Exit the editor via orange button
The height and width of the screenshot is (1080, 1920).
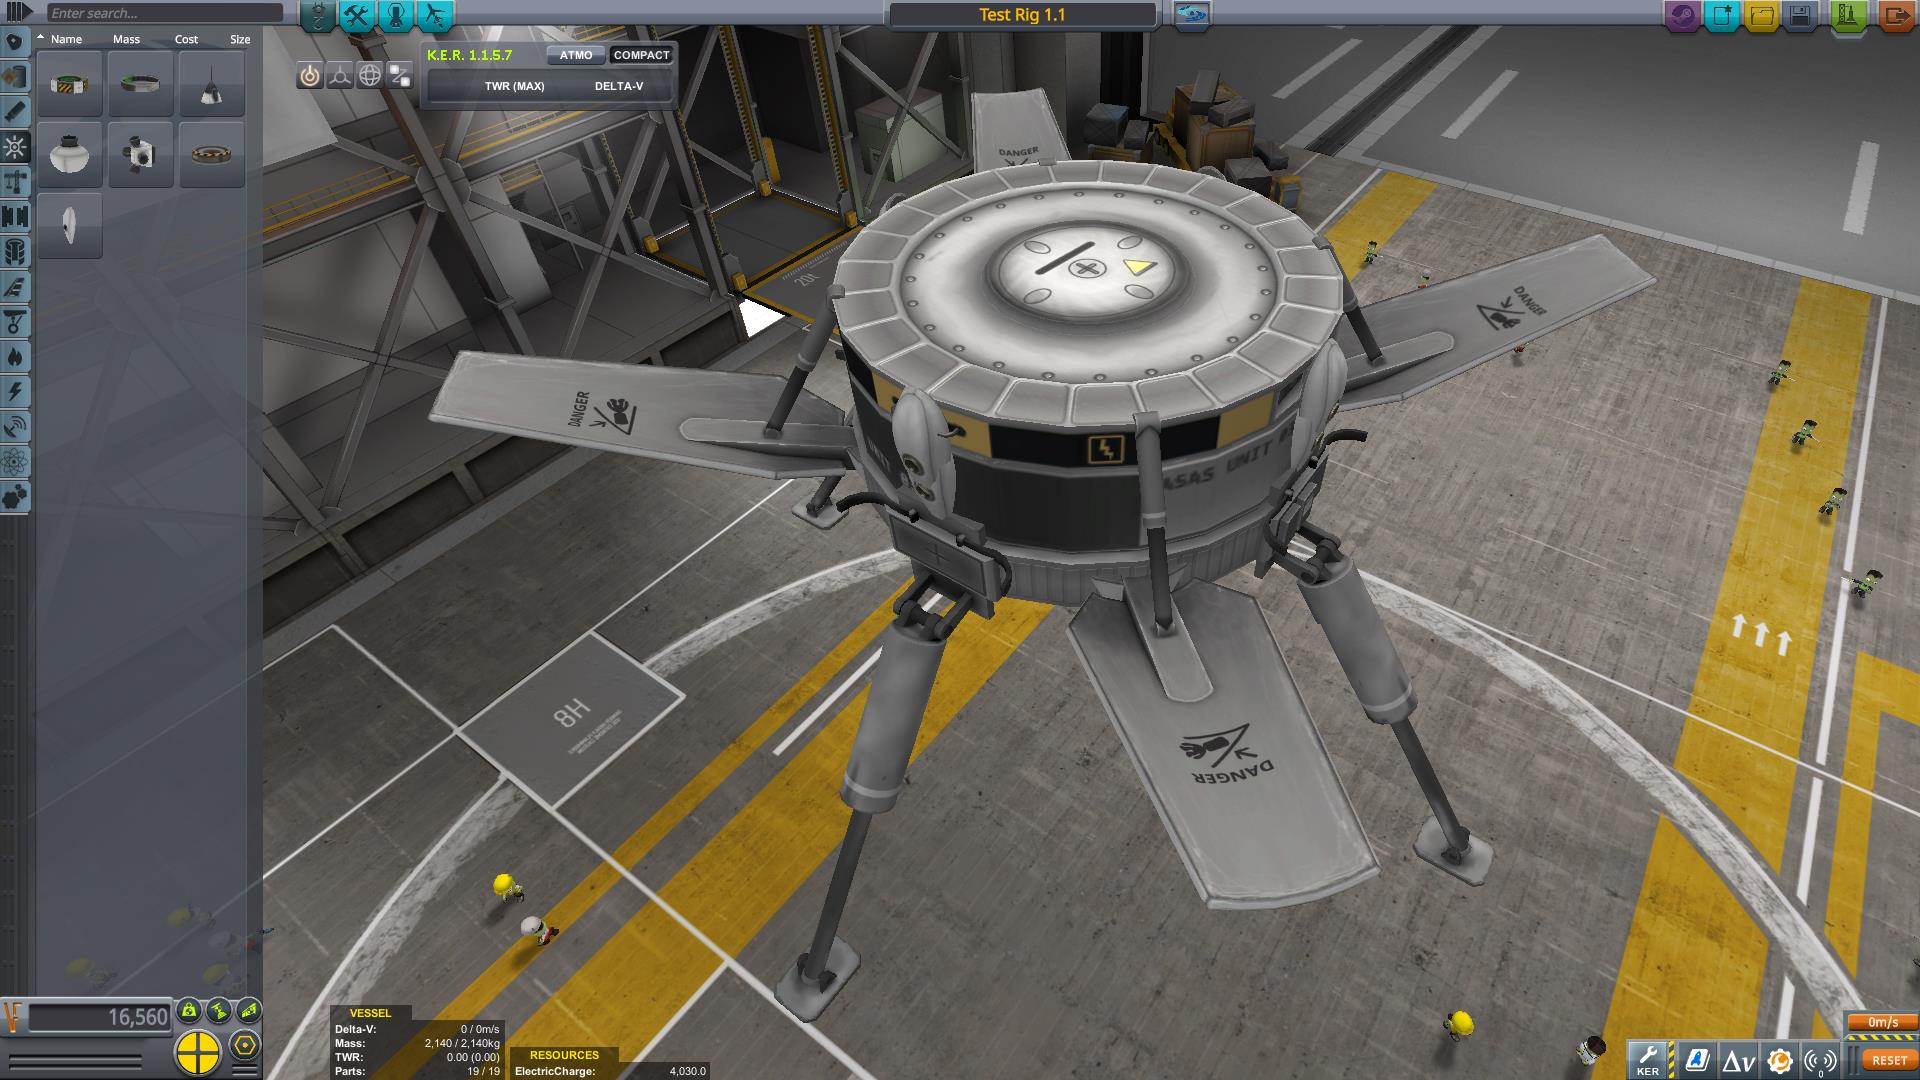[1896, 16]
